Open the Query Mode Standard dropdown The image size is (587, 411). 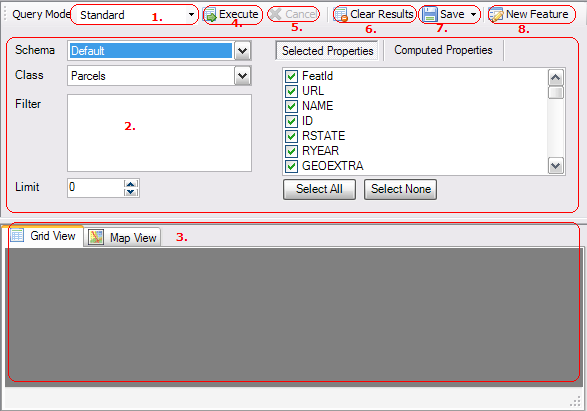coord(191,15)
